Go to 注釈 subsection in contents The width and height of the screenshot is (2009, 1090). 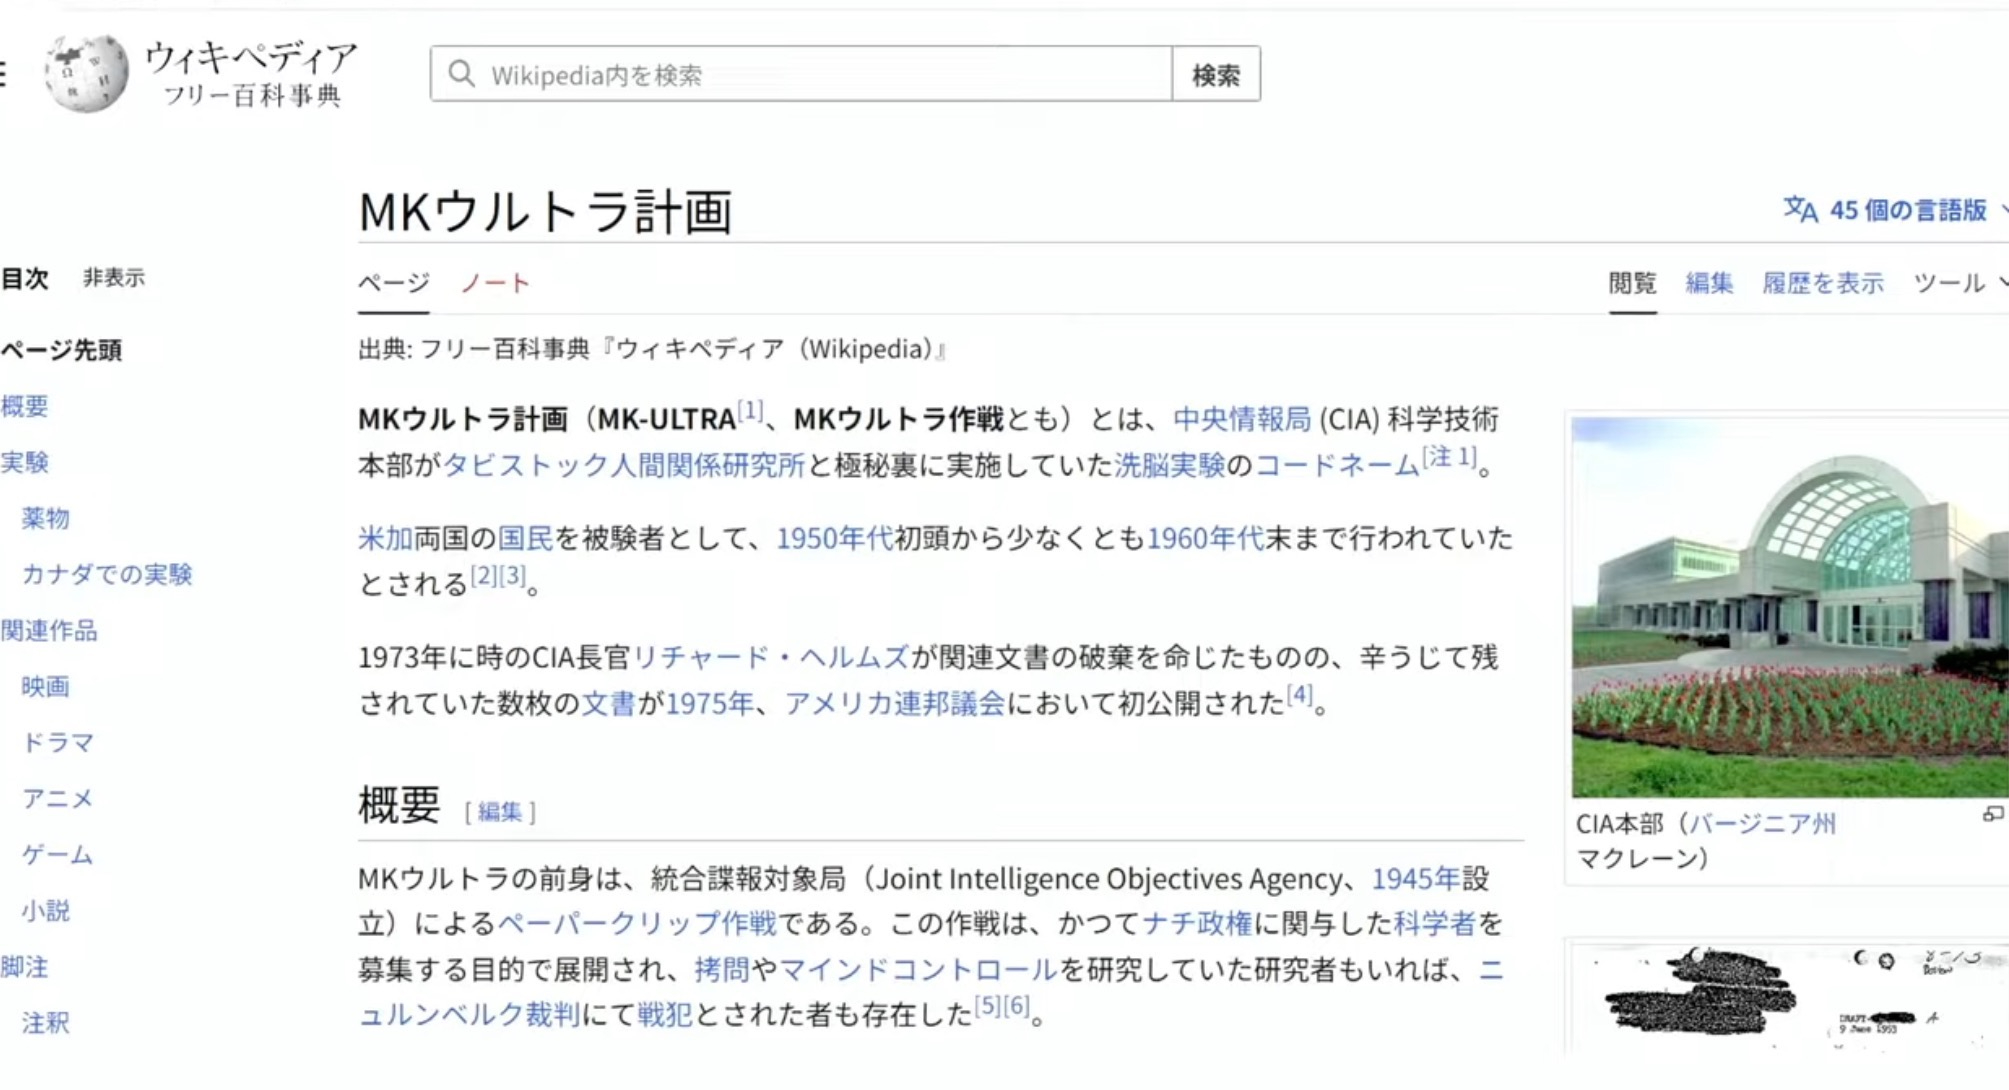pyautogui.click(x=46, y=1023)
